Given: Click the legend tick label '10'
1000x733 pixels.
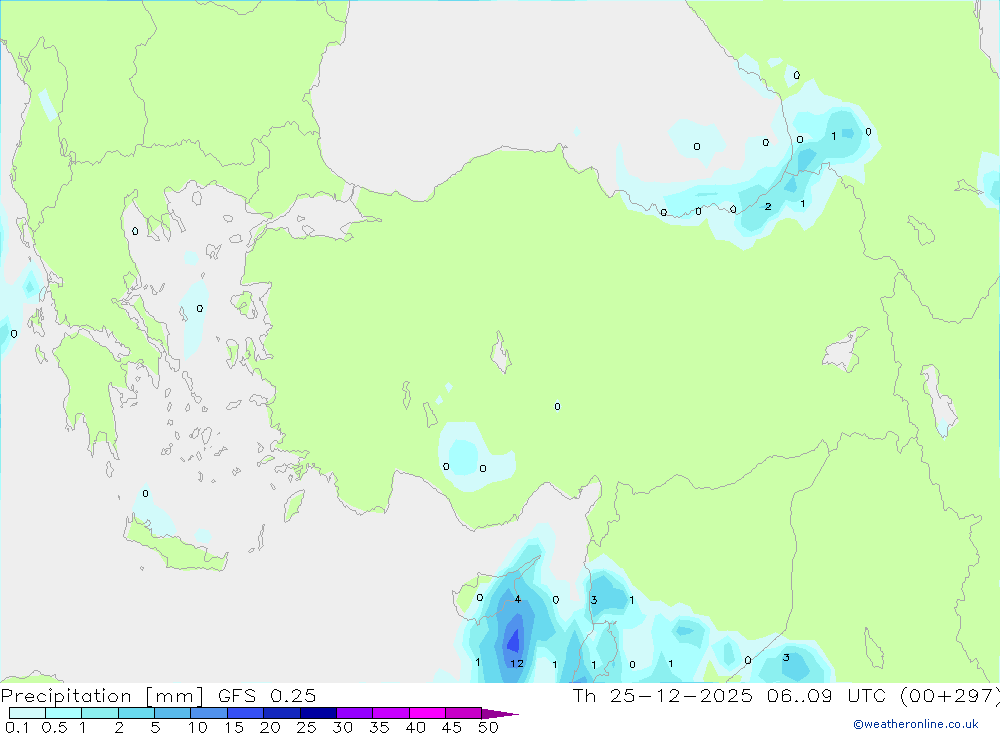Looking at the screenshot, I should [x=197, y=727].
